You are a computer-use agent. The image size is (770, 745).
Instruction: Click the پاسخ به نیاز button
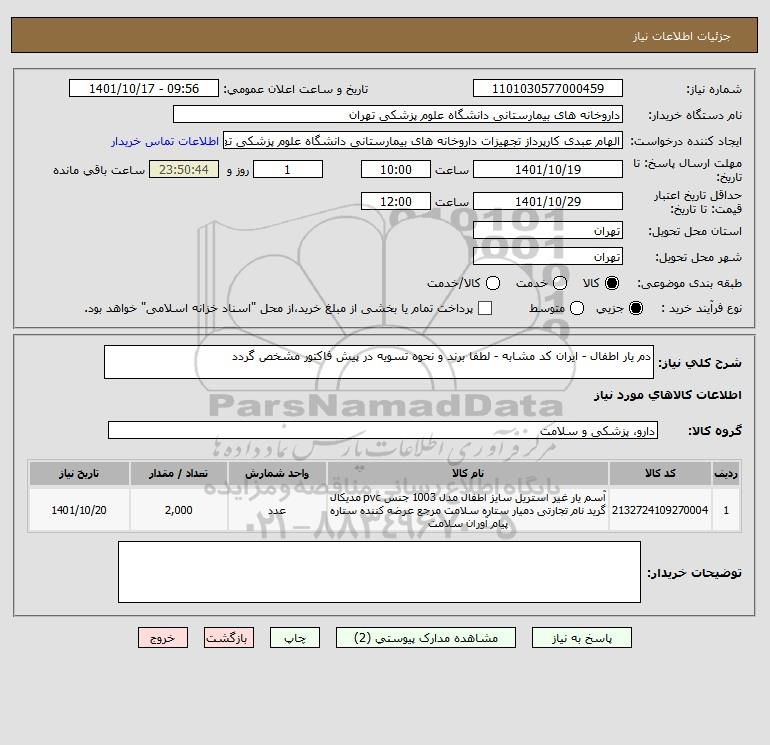coord(581,638)
